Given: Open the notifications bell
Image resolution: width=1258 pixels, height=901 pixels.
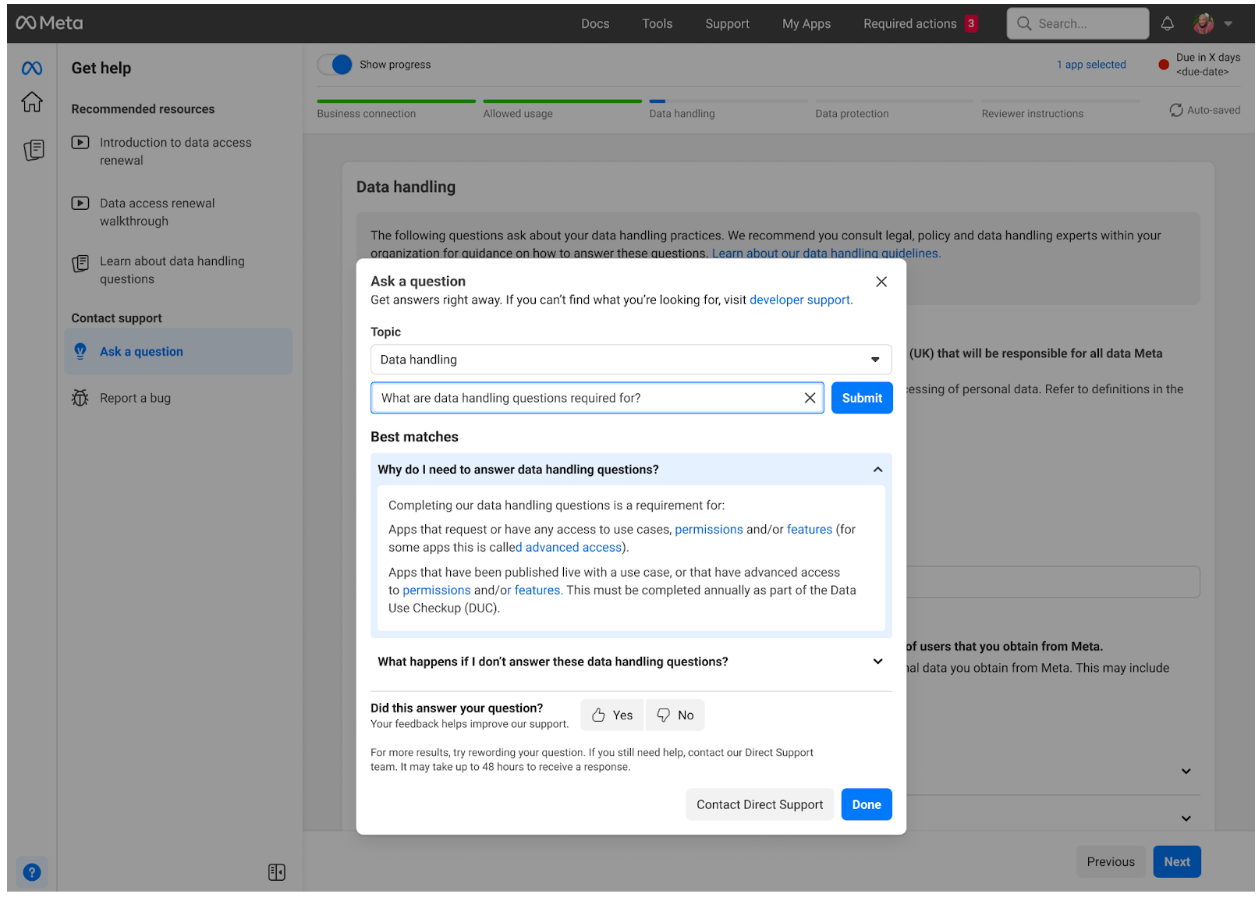Looking at the screenshot, I should pyautogui.click(x=1167, y=24).
